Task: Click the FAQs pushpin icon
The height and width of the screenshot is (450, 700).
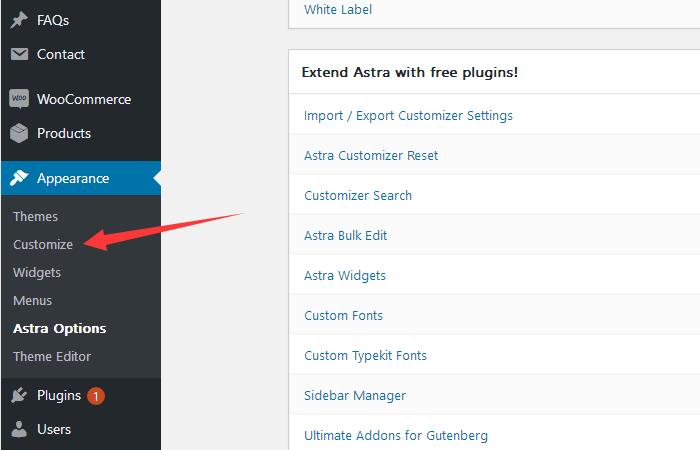Action: (x=19, y=20)
